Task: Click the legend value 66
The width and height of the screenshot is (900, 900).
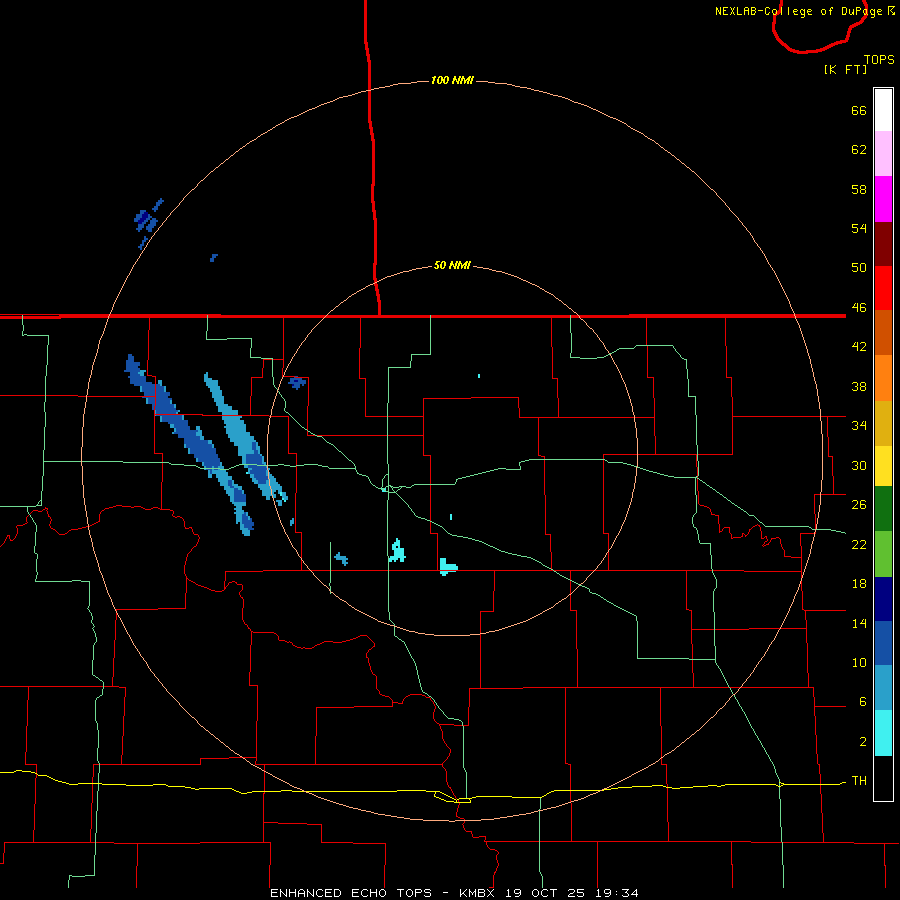Action: (859, 111)
